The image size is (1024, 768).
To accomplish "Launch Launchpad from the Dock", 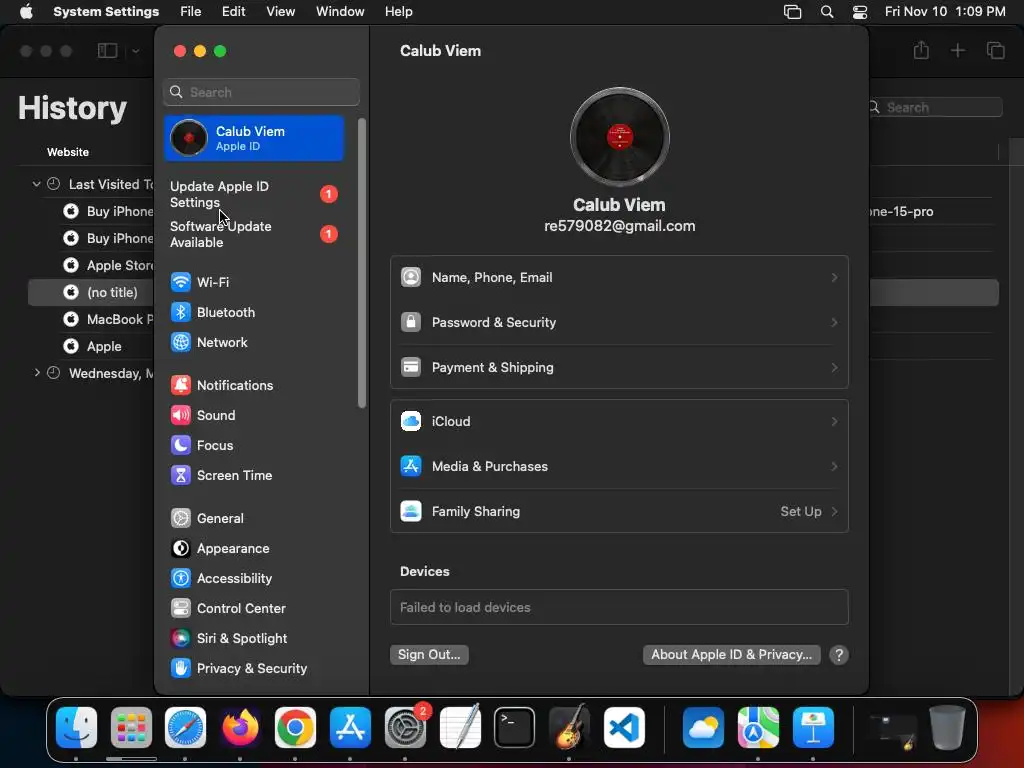I will 131,728.
